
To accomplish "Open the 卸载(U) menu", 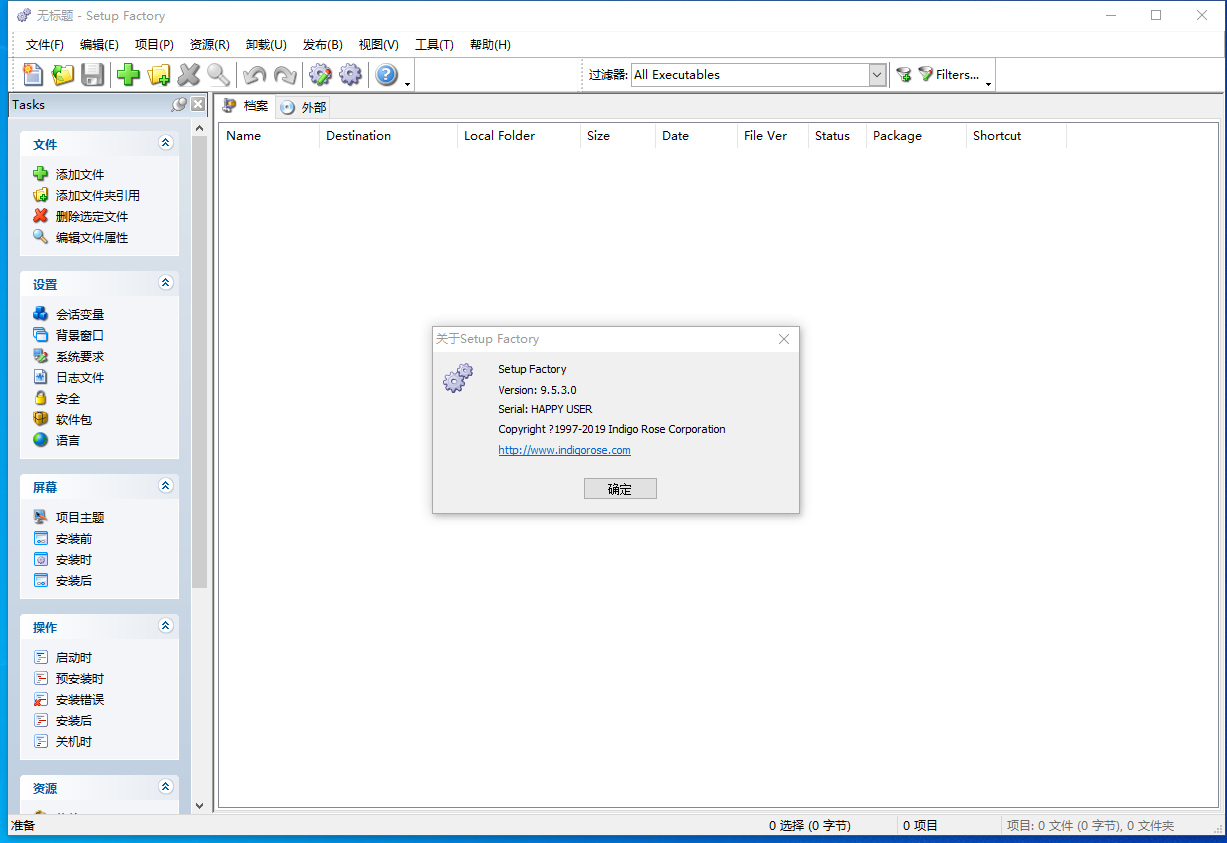I will [x=266, y=45].
